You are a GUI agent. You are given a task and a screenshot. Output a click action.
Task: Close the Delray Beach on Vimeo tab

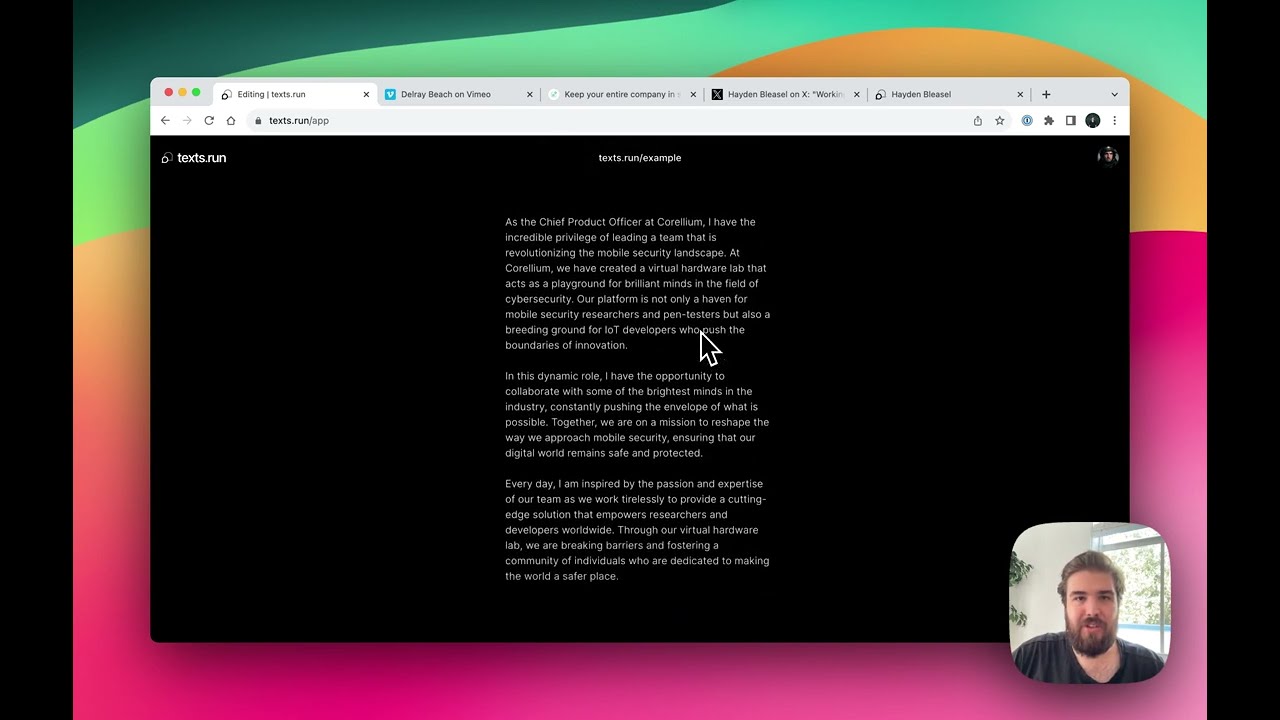pyautogui.click(x=530, y=95)
